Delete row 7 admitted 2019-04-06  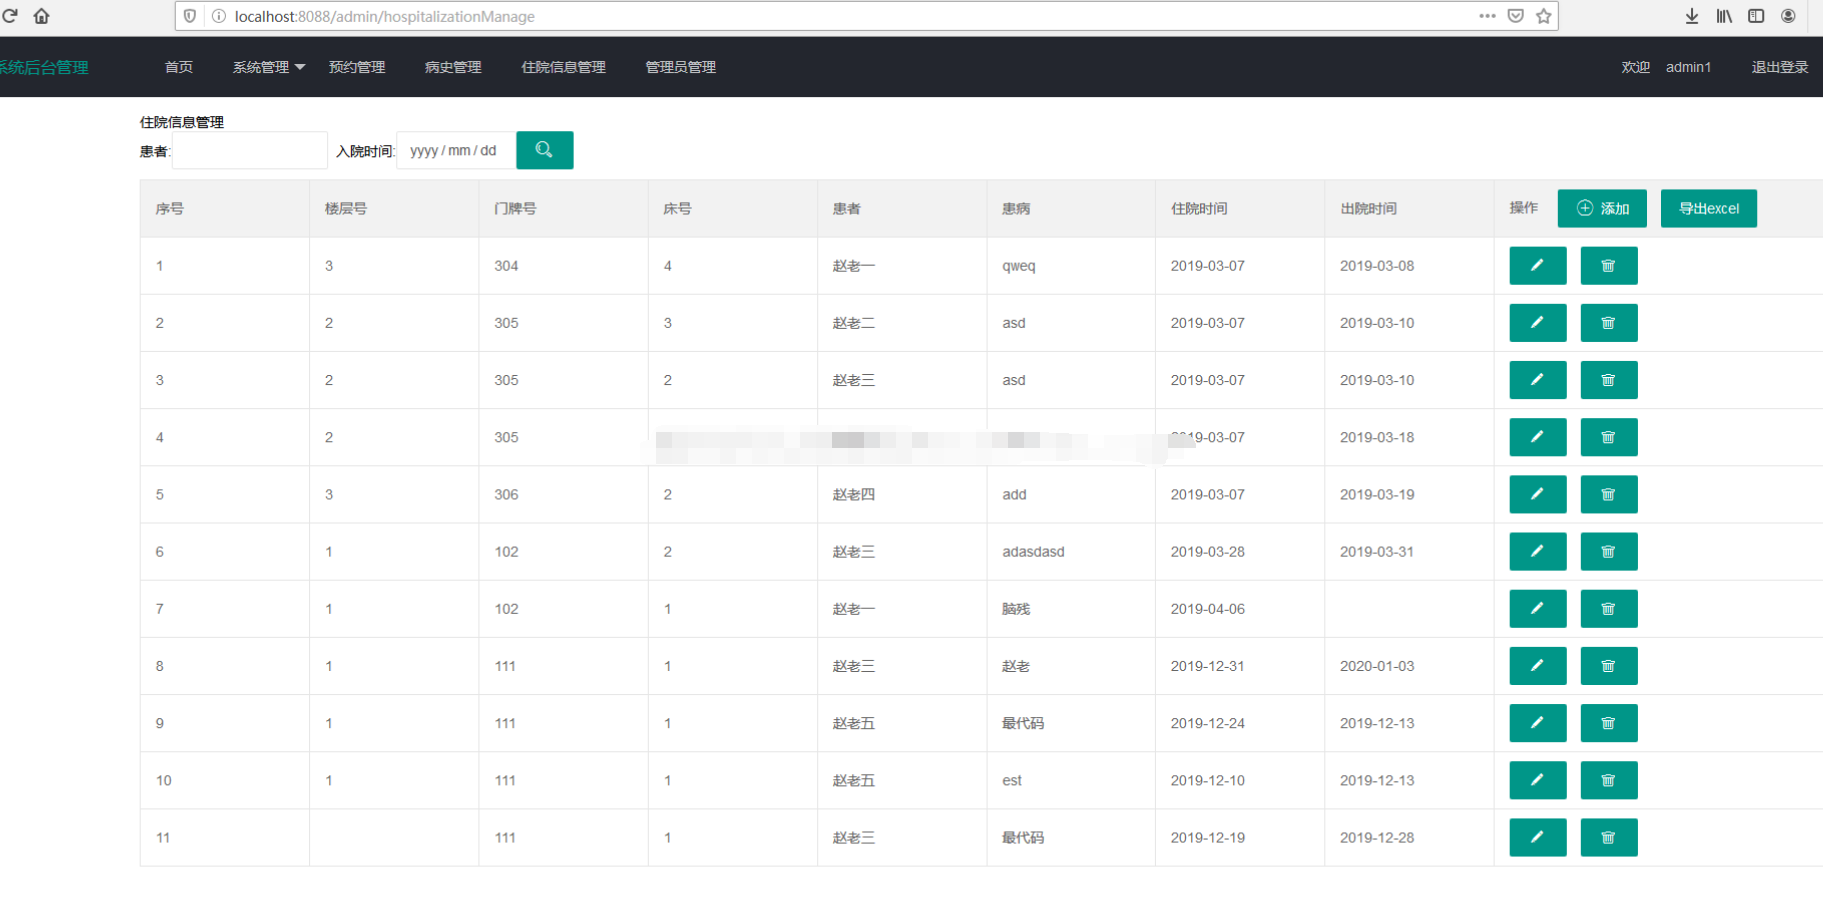coord(1608,609)
